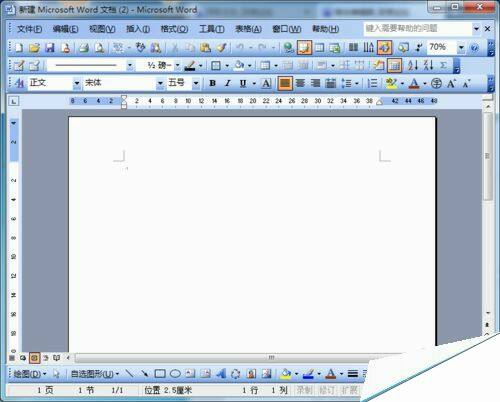The width and height of the screenshot is (500, 402).
Task: Toggle right alignment button
Action: point(315,83)
